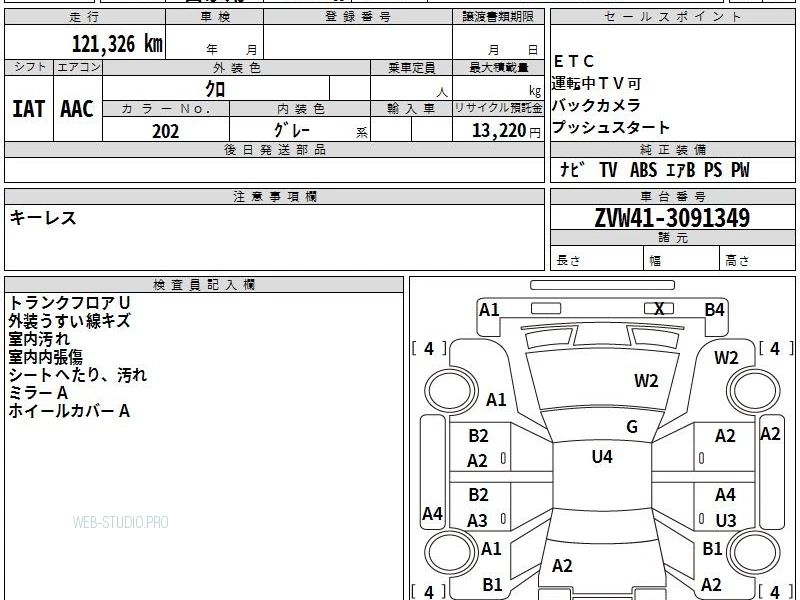Screen dimensions: 800x600
Task: Select the 走行 column header
Action: tap(85, 17)
